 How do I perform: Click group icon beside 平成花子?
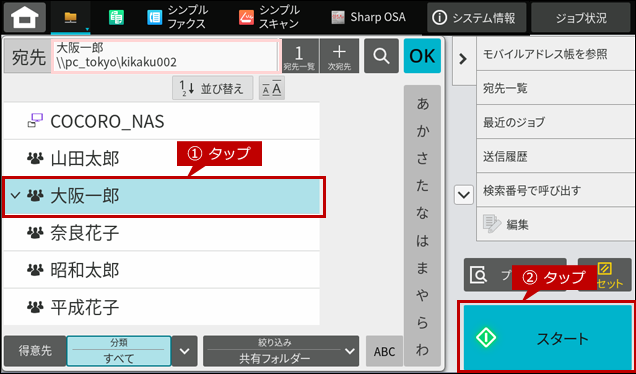point(35,307)
